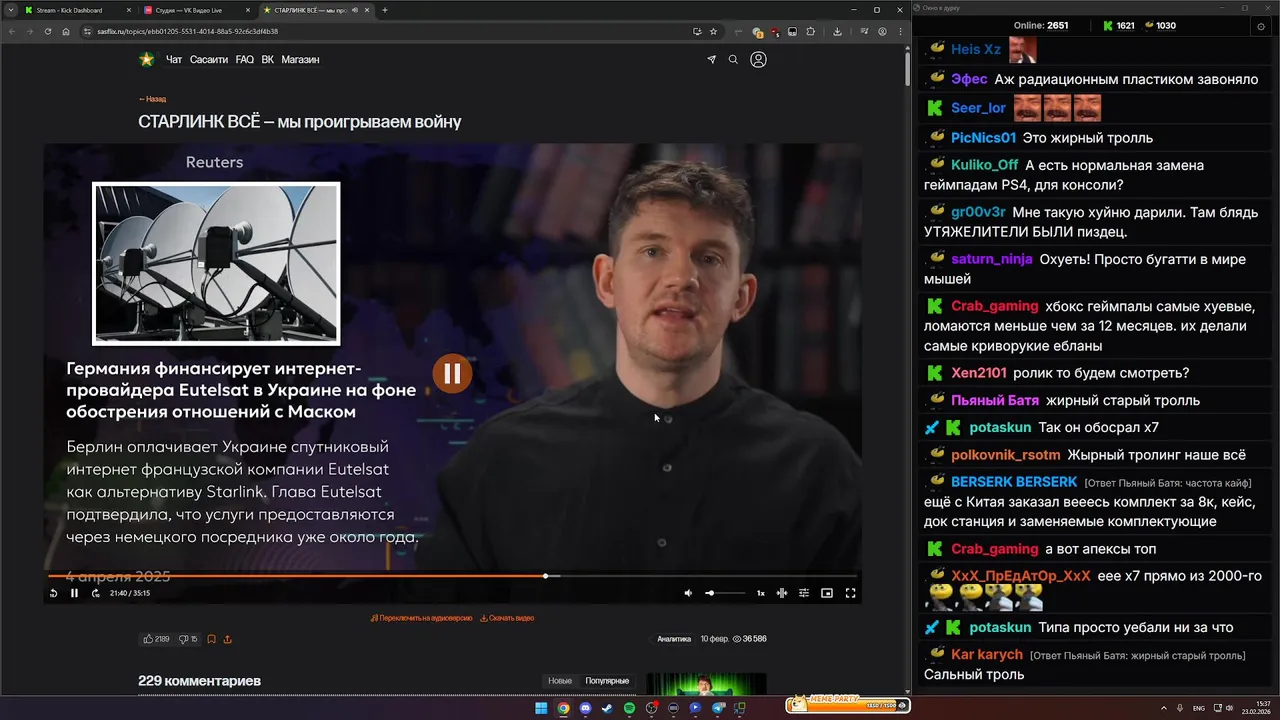Open Windows Start menu
Screen dimensions: 1280x720
pyautogui.click(x=541, y=708)
